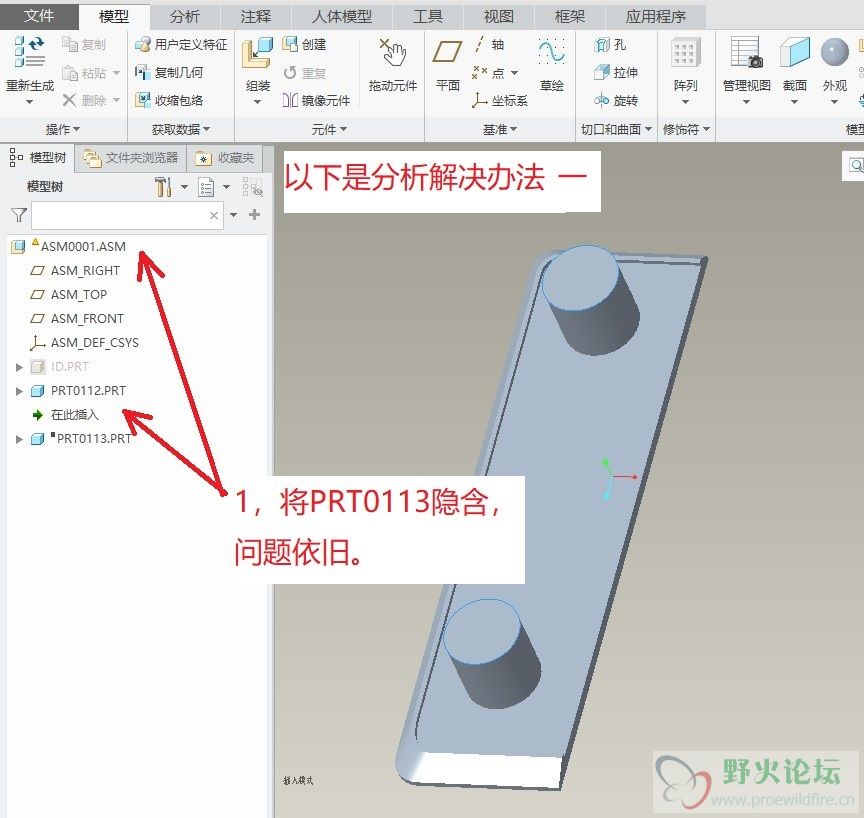
Task: Open the Favorites (收藏夹) tab
Action: click(225, 158)
